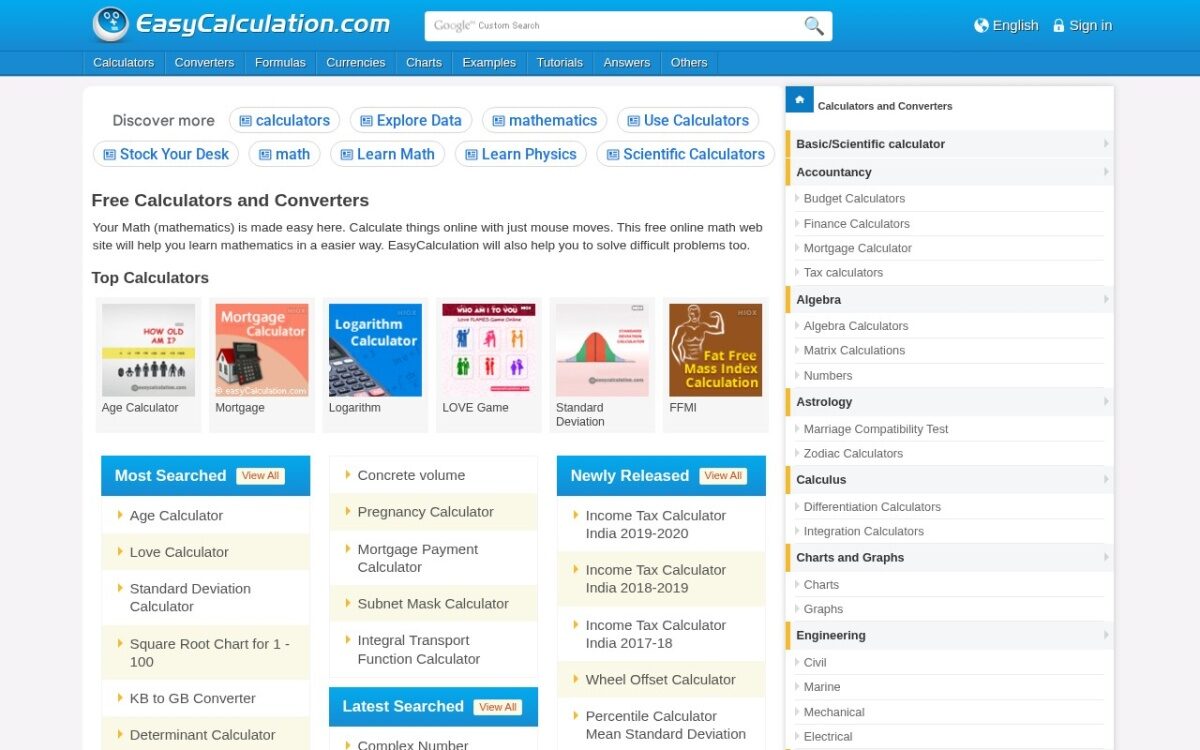The image size is (1200, 750).
Task: Open Wheel Offset Calculator link
Action: click(660, 680)
